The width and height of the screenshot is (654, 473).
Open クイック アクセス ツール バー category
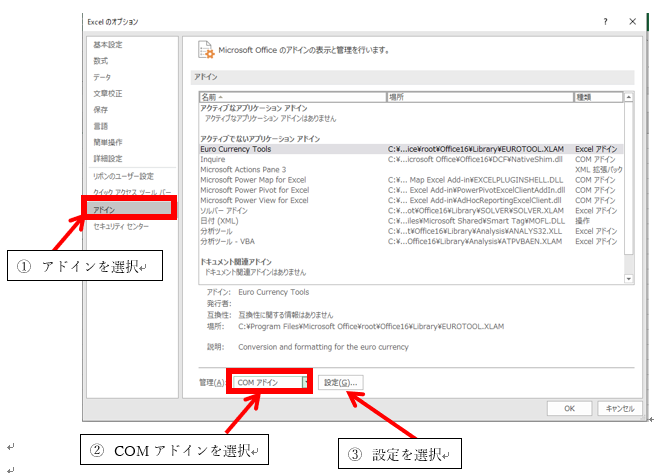coord(132,192)
